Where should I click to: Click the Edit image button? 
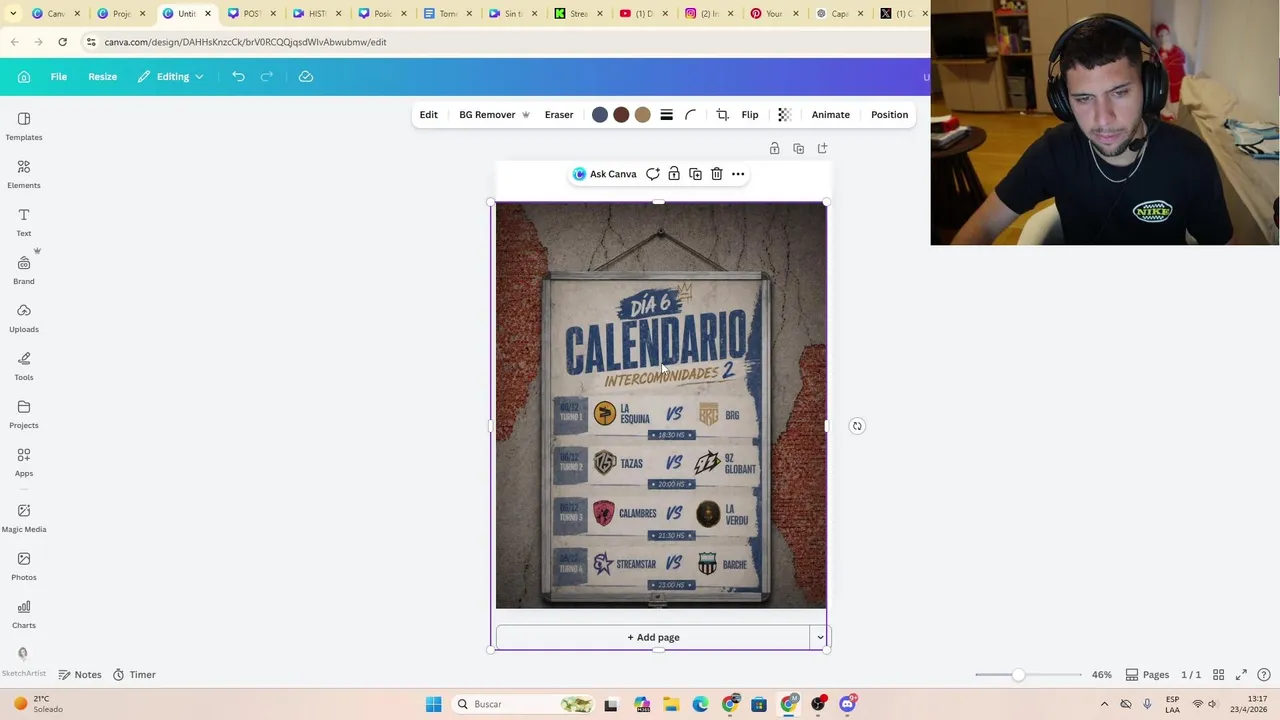pyautogui.click(x=429, y=115)
